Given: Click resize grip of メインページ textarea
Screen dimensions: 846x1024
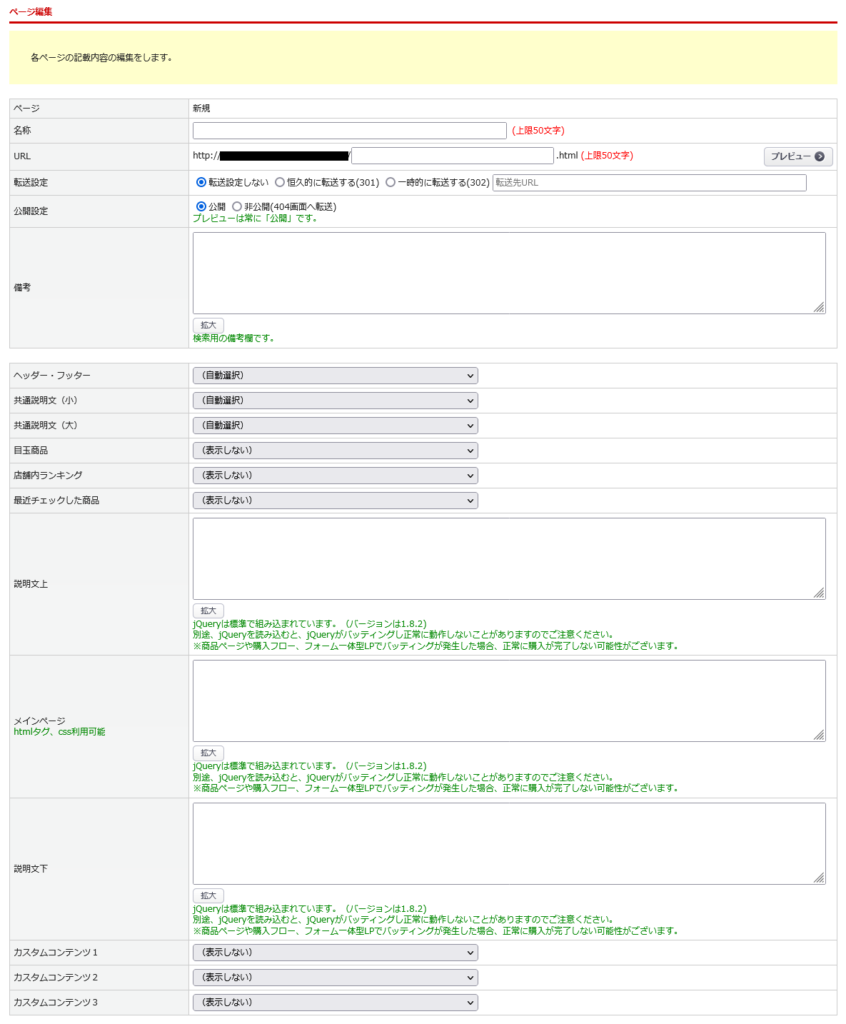Looking at the screenshot, I should point(819,735).
